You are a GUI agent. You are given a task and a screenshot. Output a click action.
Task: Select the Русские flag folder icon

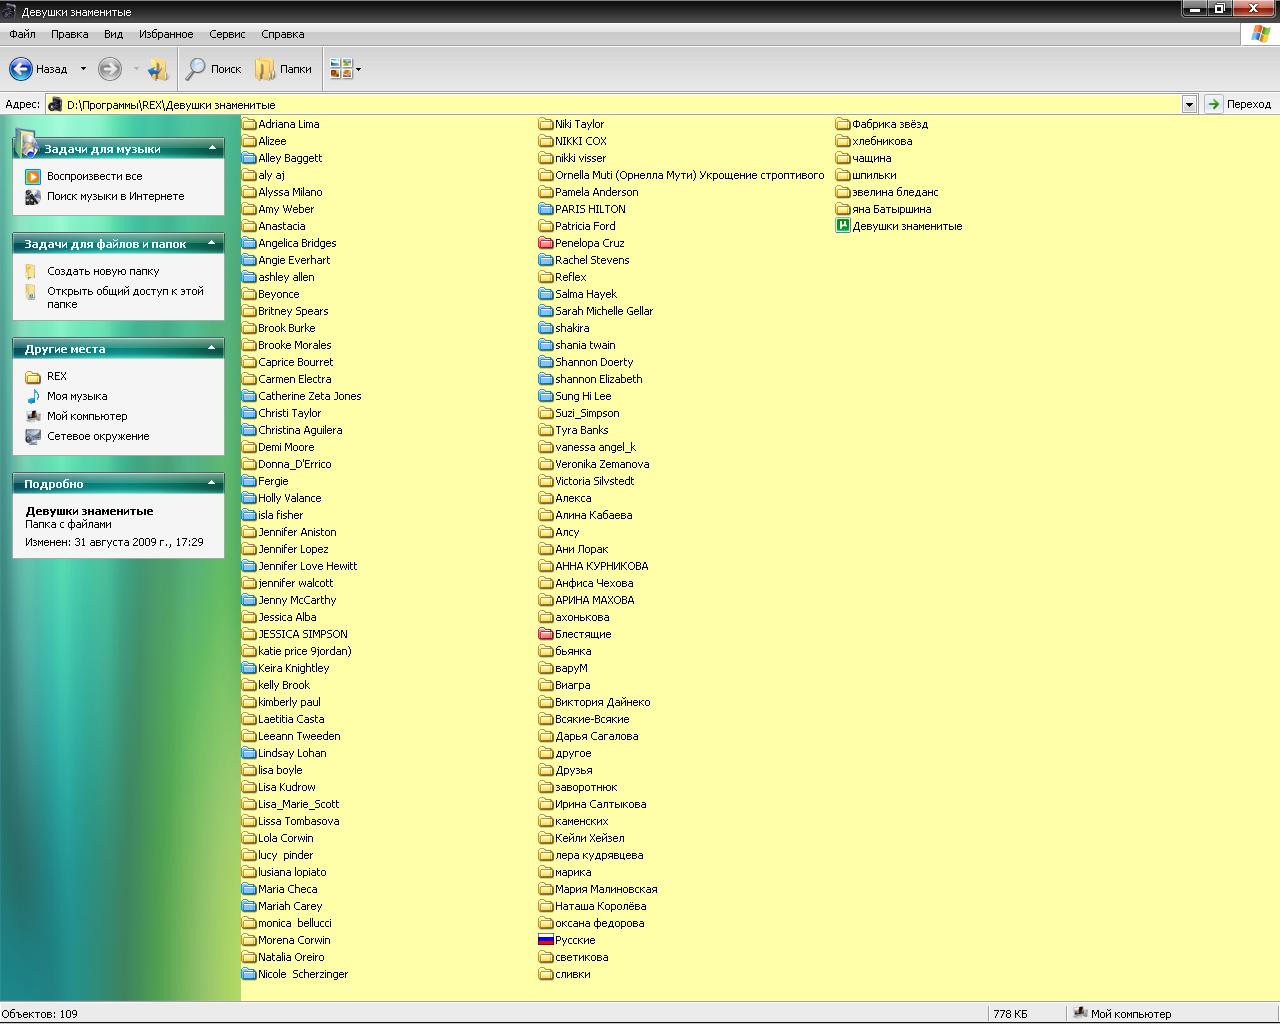click(x=546, y=940)
